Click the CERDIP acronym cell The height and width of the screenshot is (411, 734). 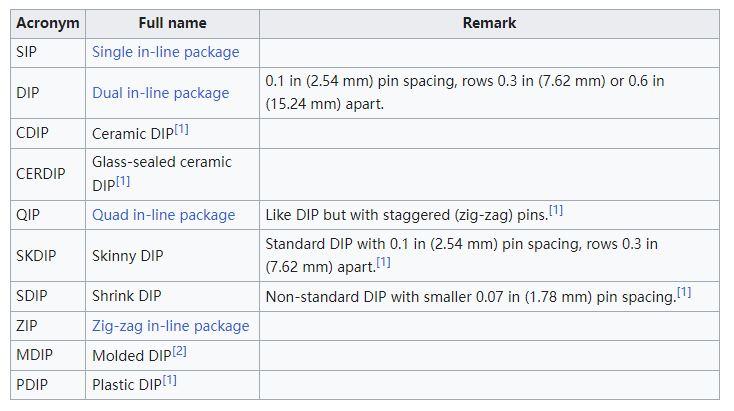tap(41, 174)
